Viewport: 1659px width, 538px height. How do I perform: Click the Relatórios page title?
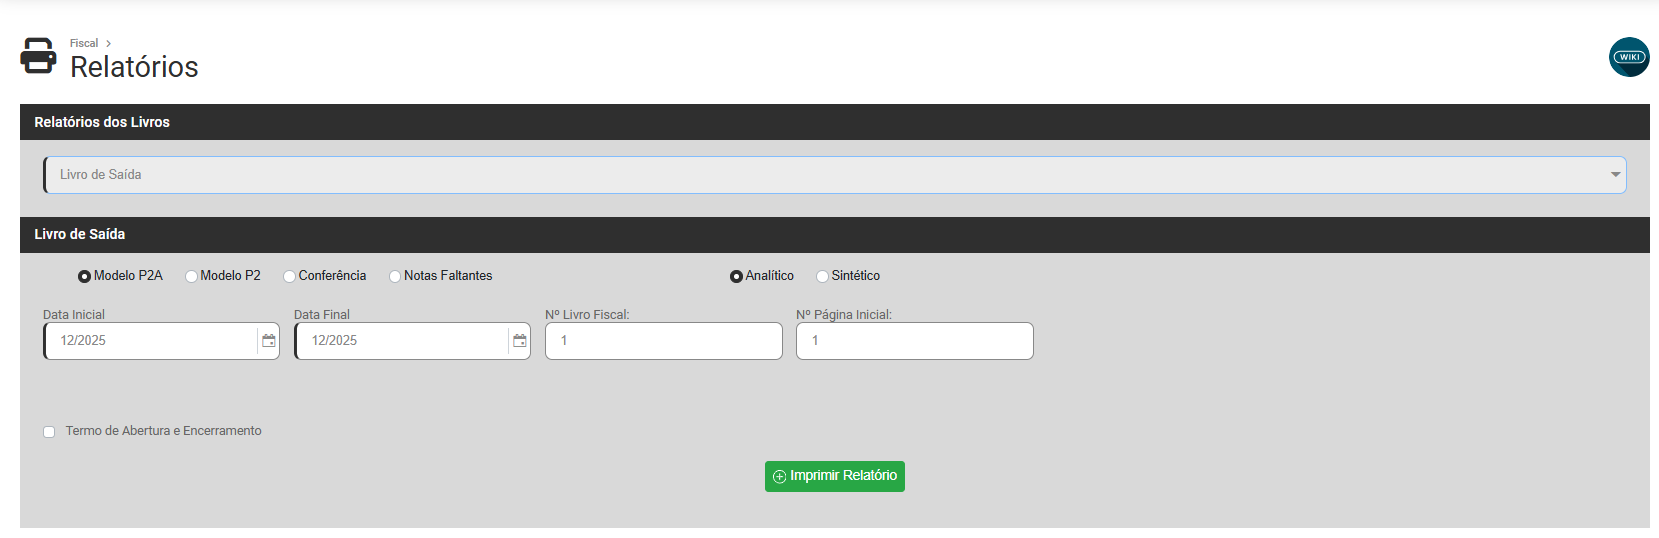(134, 67)
